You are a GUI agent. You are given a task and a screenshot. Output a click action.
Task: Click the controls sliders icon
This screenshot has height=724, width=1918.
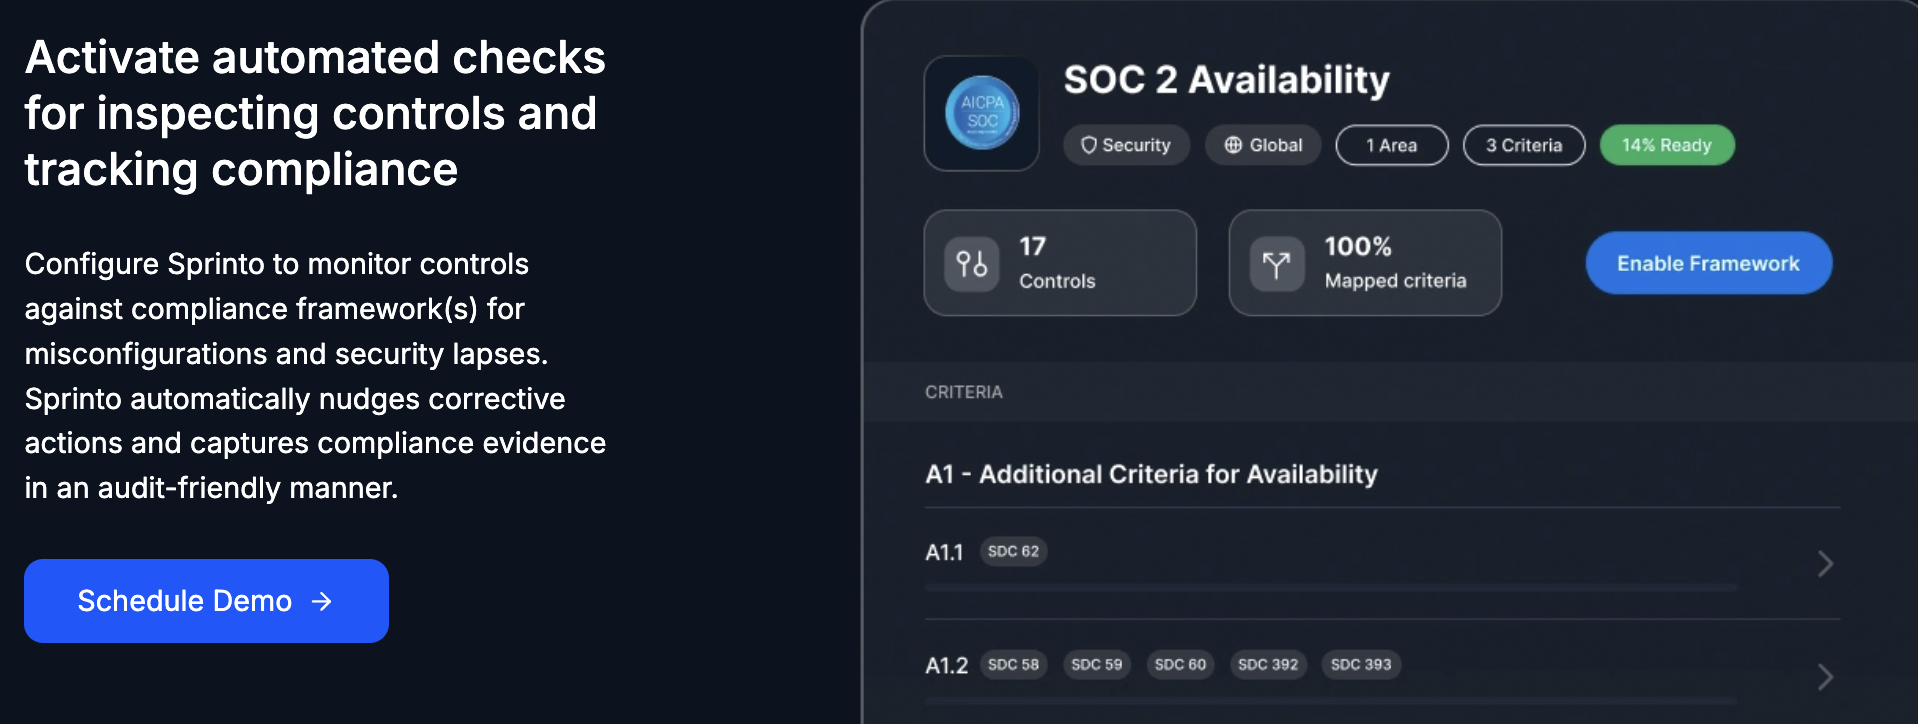click(x=972, y=264)
